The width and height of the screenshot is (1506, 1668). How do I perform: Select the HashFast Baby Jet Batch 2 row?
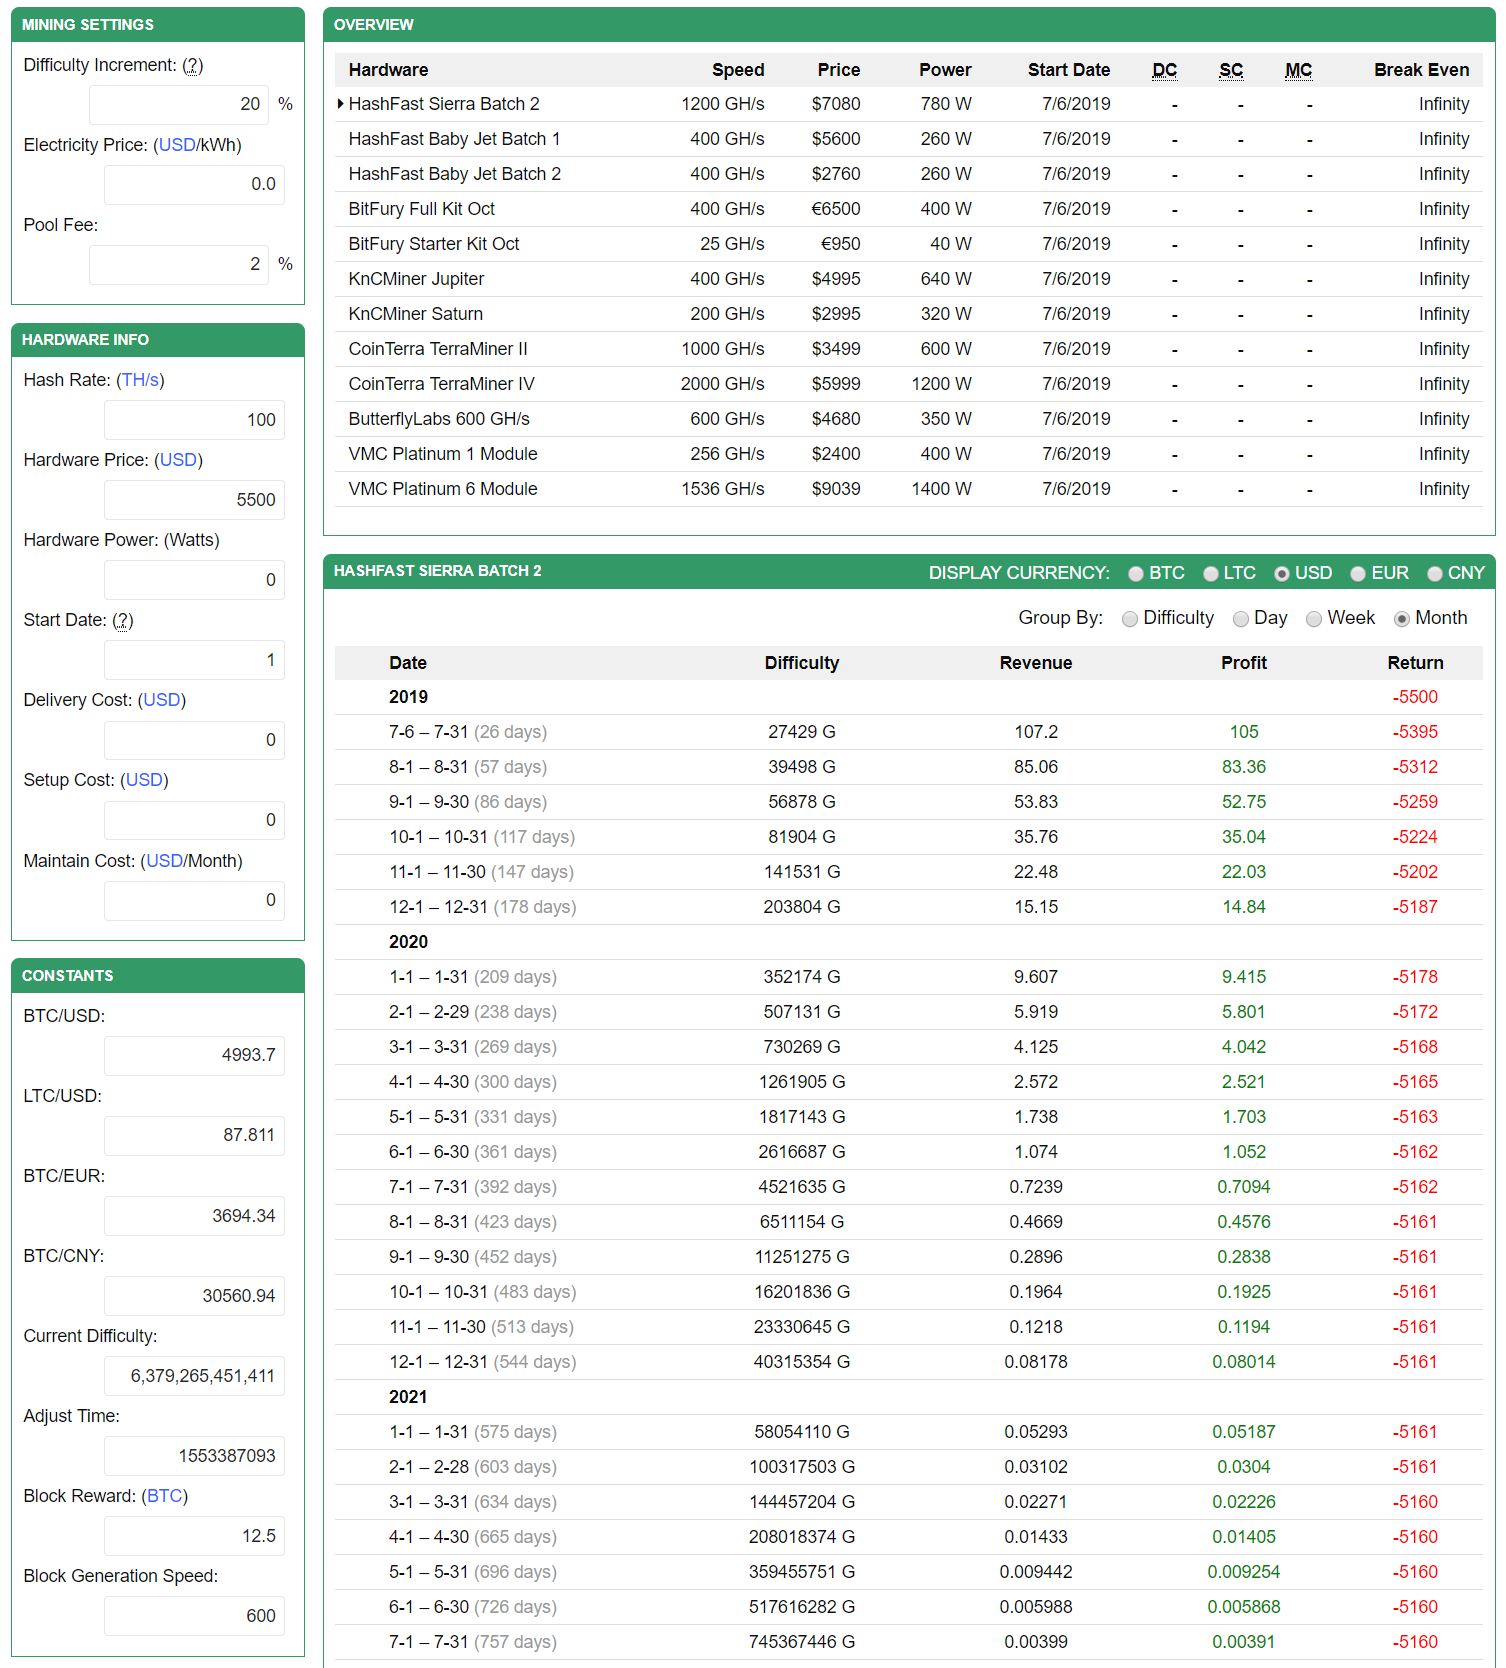(909, 174)
